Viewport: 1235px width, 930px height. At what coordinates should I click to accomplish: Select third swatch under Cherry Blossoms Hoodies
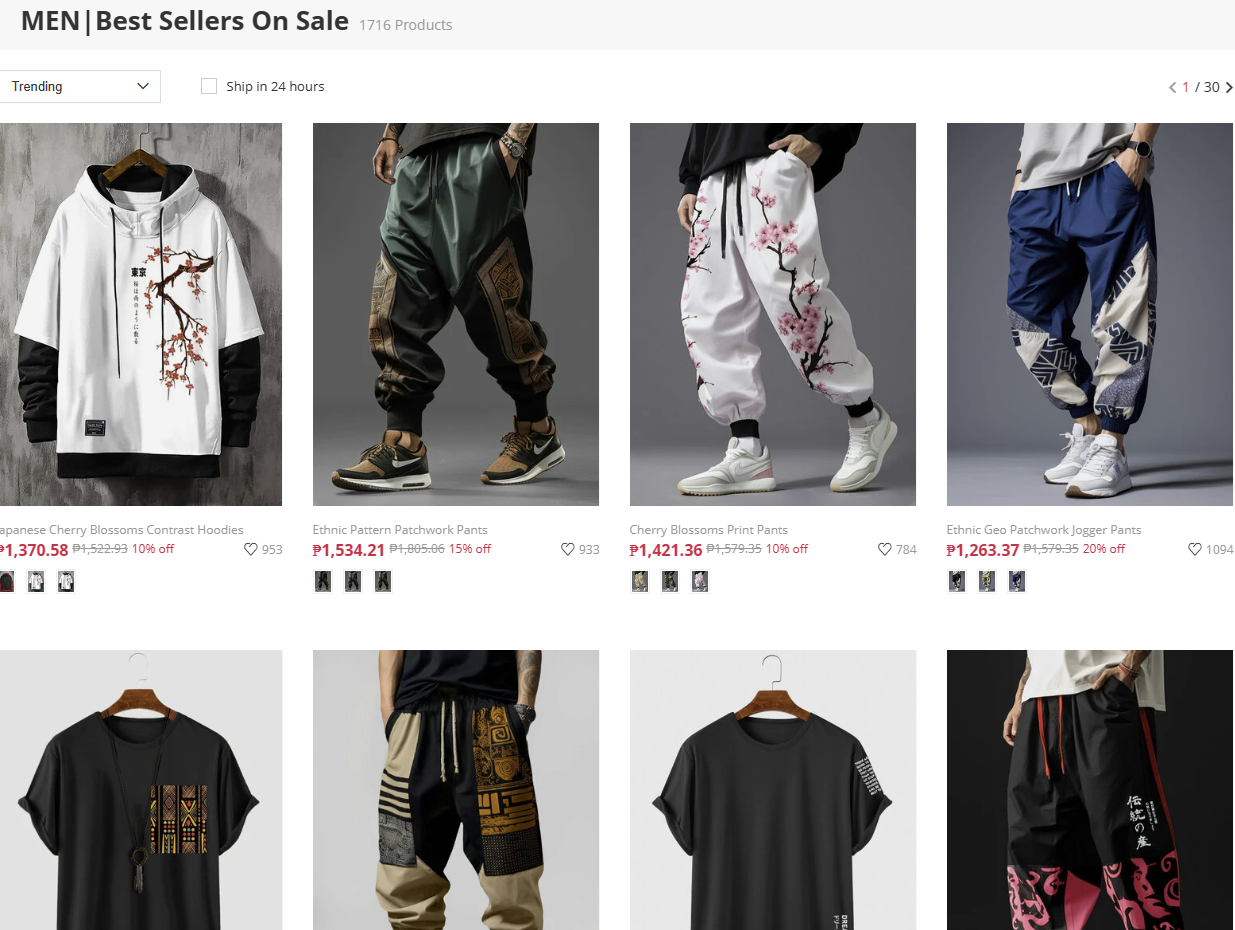[66, 581]
